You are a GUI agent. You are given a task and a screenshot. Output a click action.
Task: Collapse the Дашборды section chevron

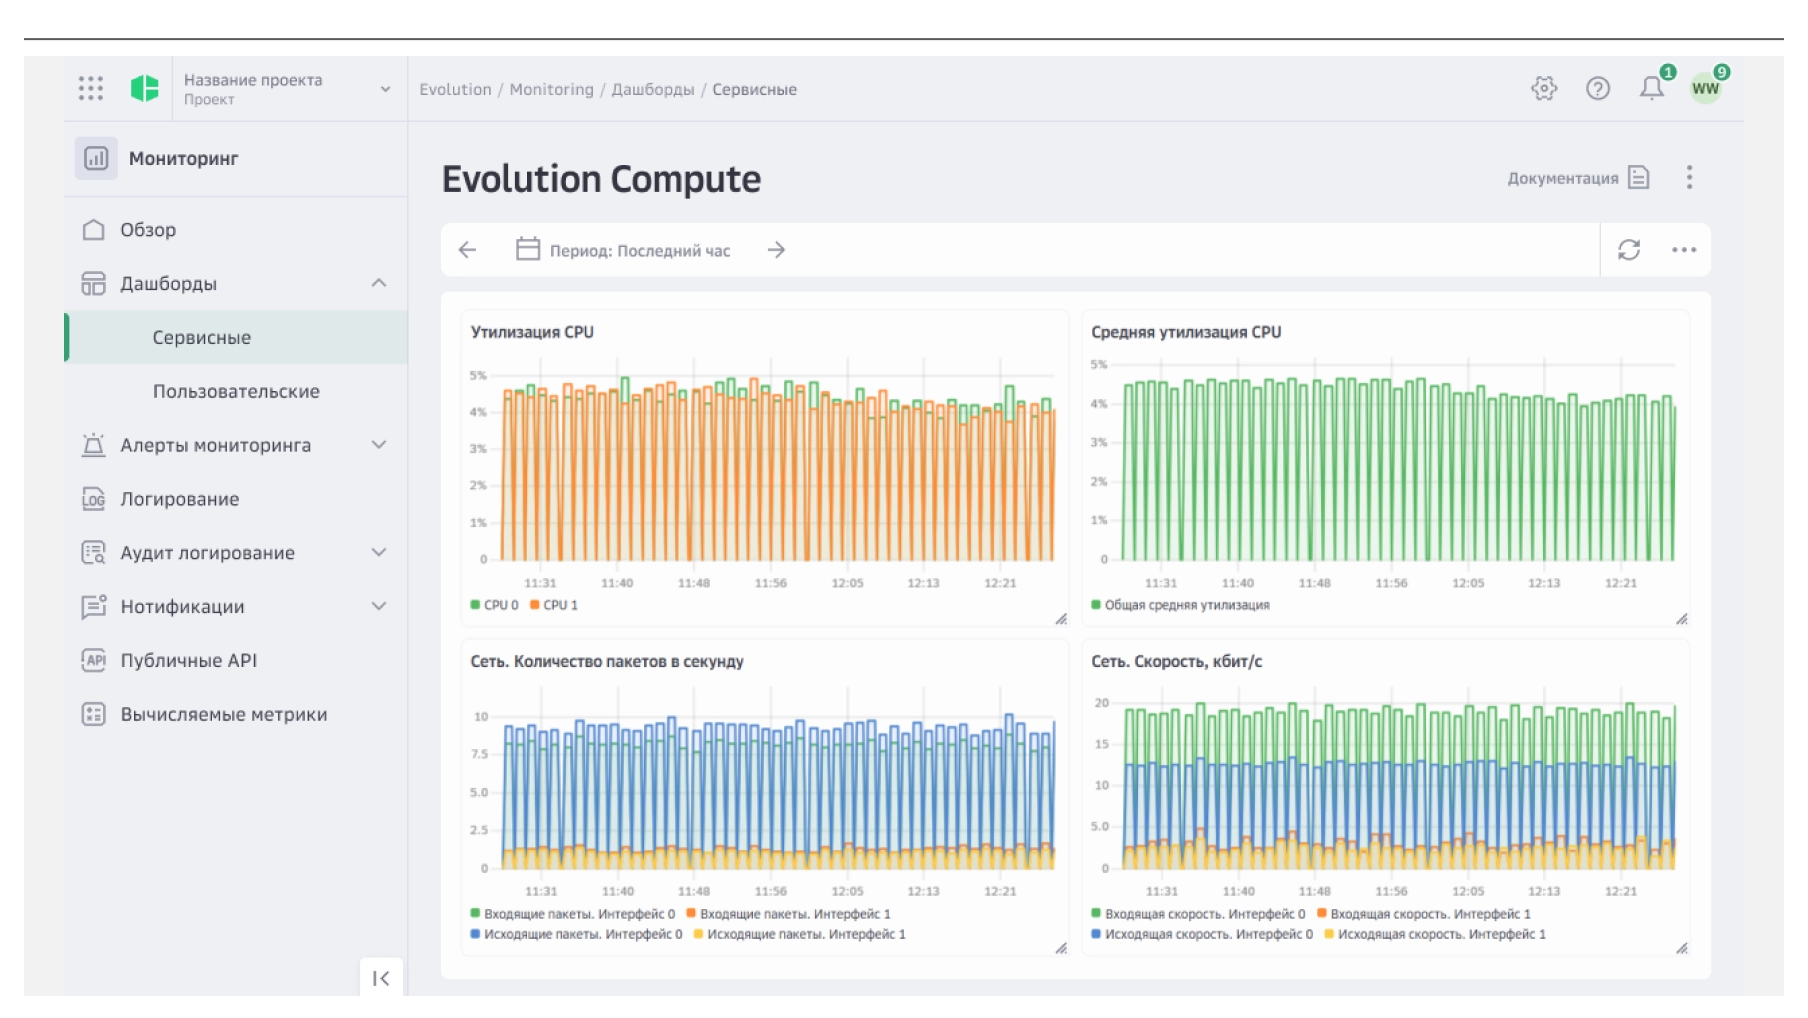click(379, 283)
